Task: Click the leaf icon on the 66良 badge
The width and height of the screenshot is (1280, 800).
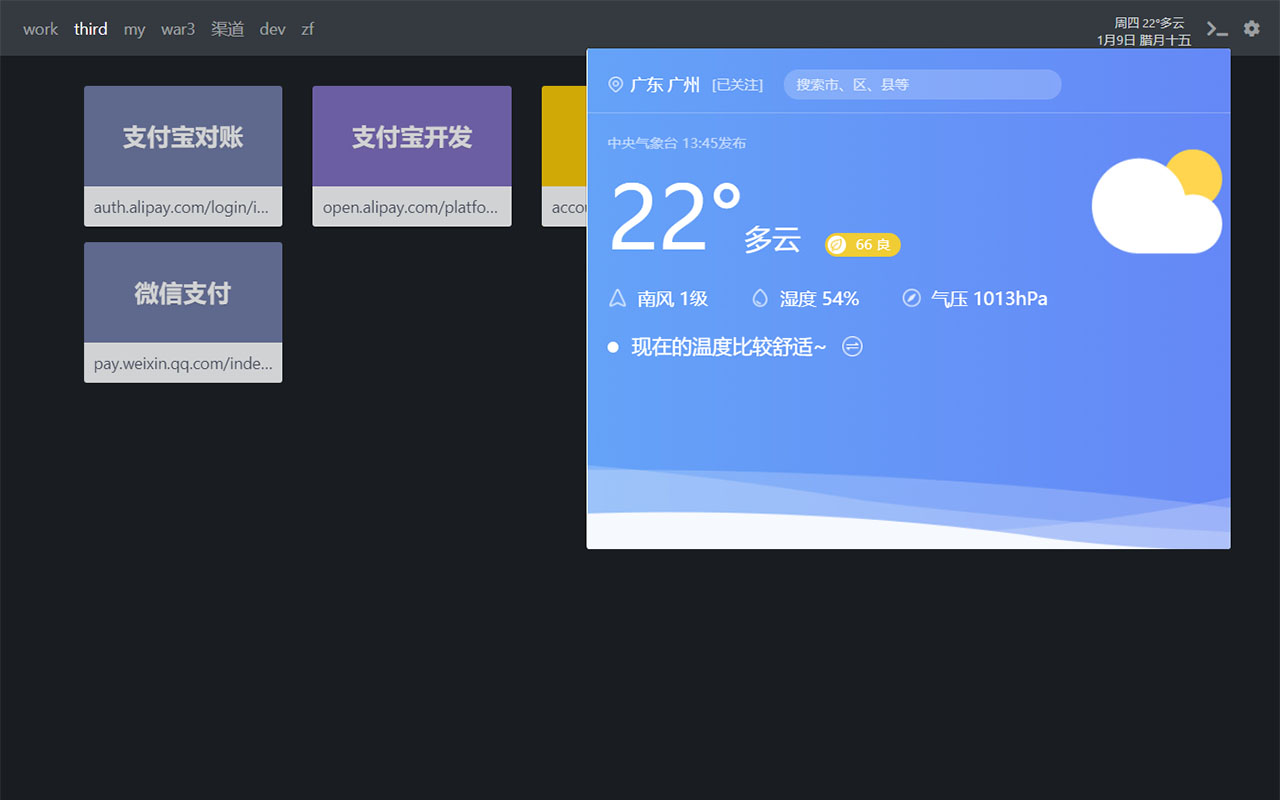Action: (x=837, y=244)
